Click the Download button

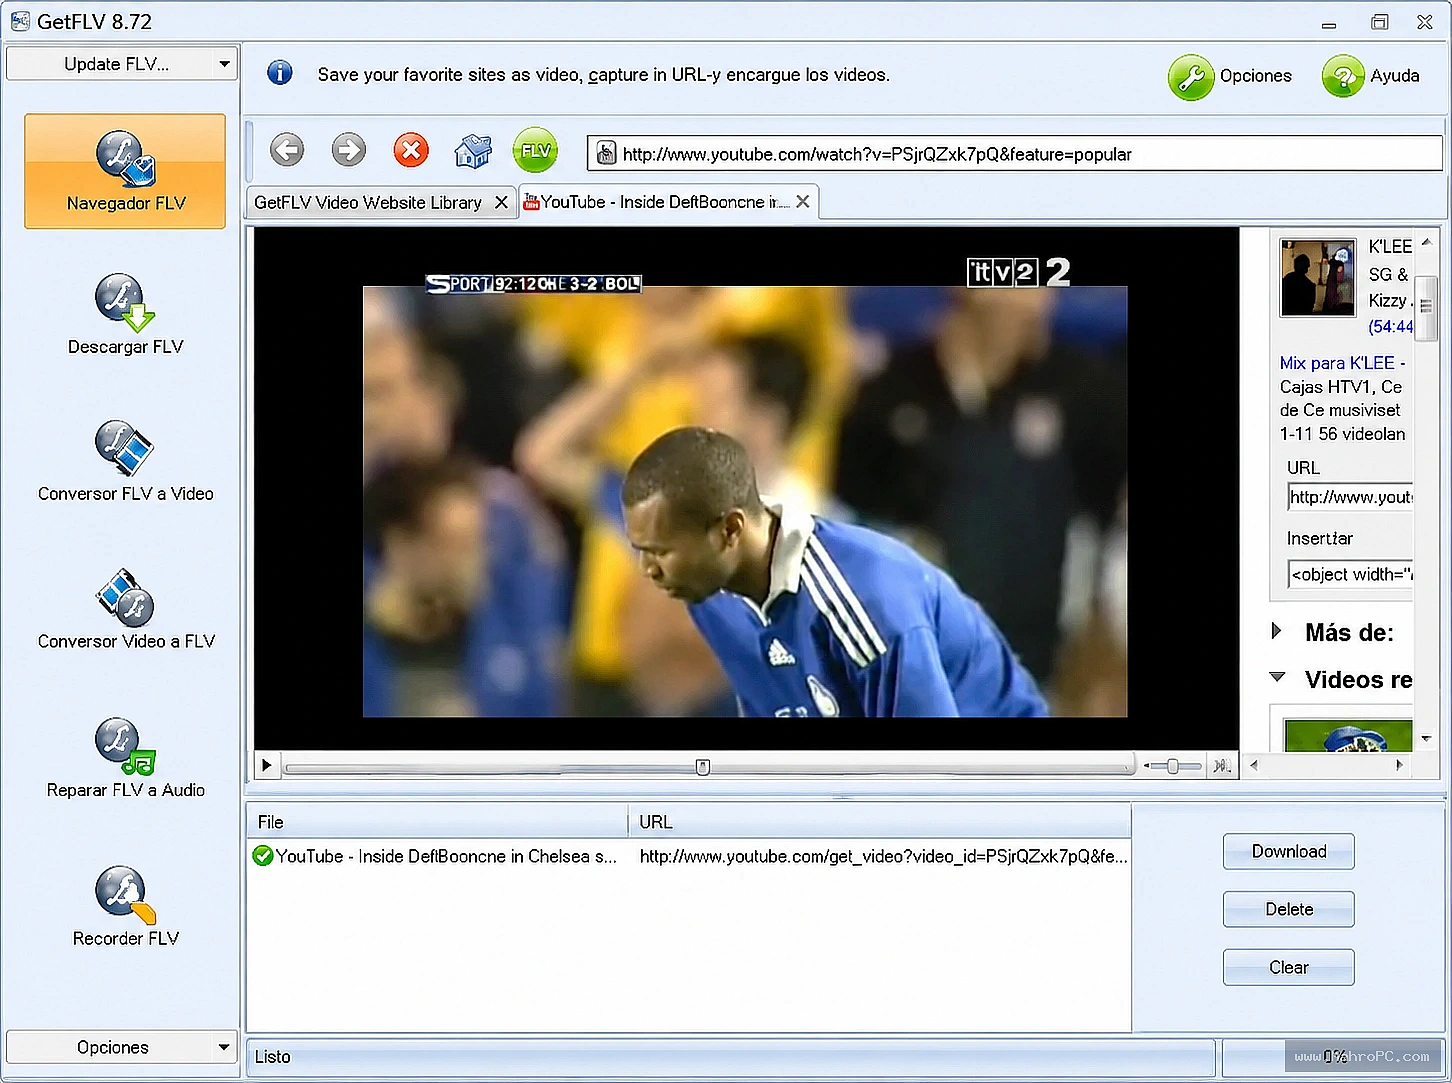coord(1289,851)
